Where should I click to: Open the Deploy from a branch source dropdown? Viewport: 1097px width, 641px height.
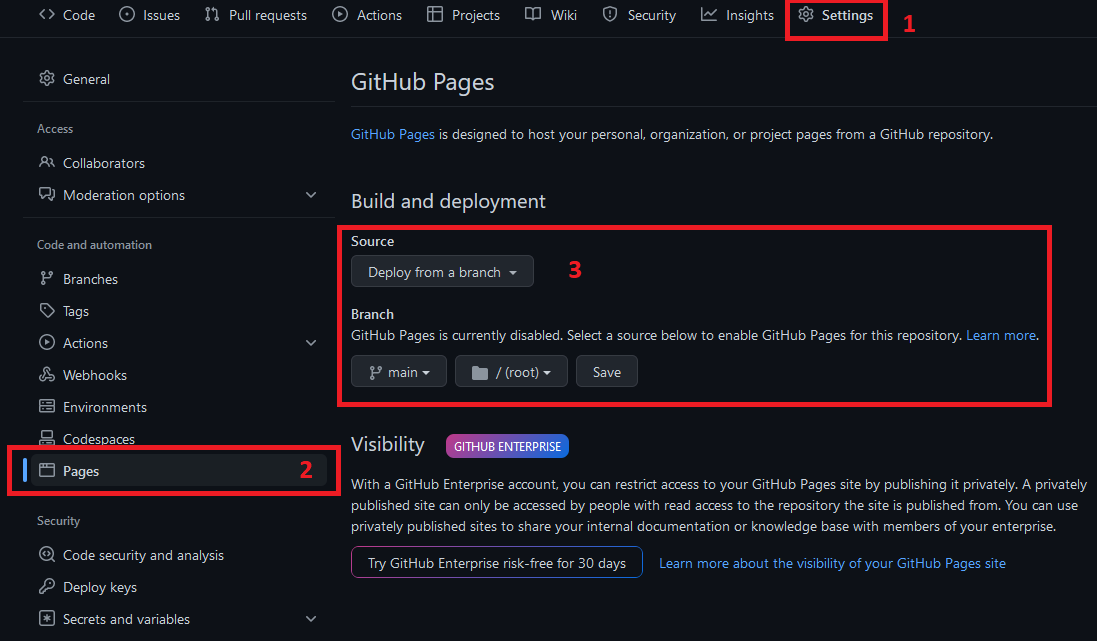[x=442, y=272]
